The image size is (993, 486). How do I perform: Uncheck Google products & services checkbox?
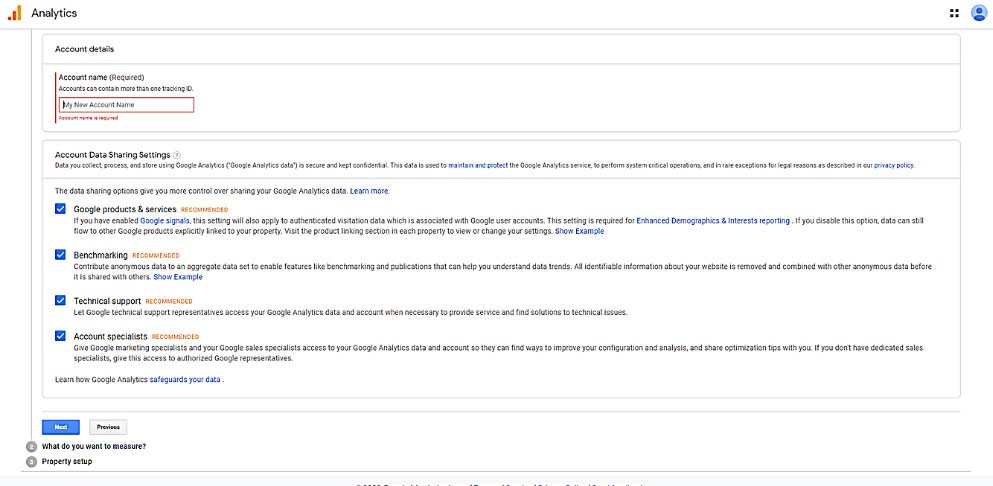[x=61, y=209]
